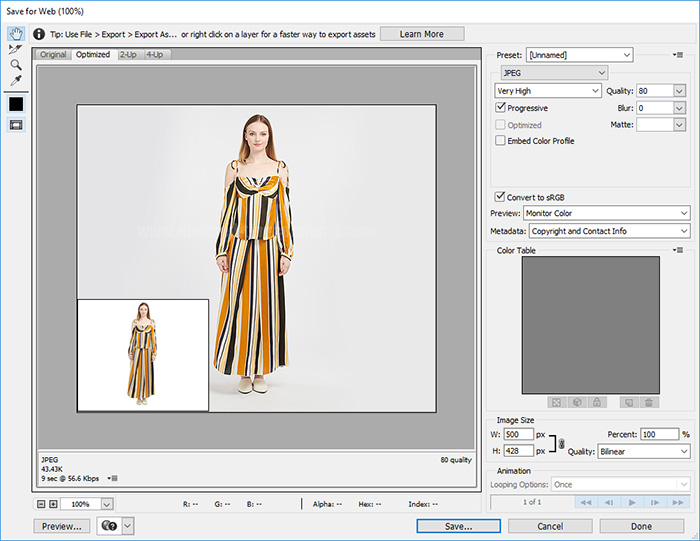Click the '43.43K' file size text

coord(52,469)
